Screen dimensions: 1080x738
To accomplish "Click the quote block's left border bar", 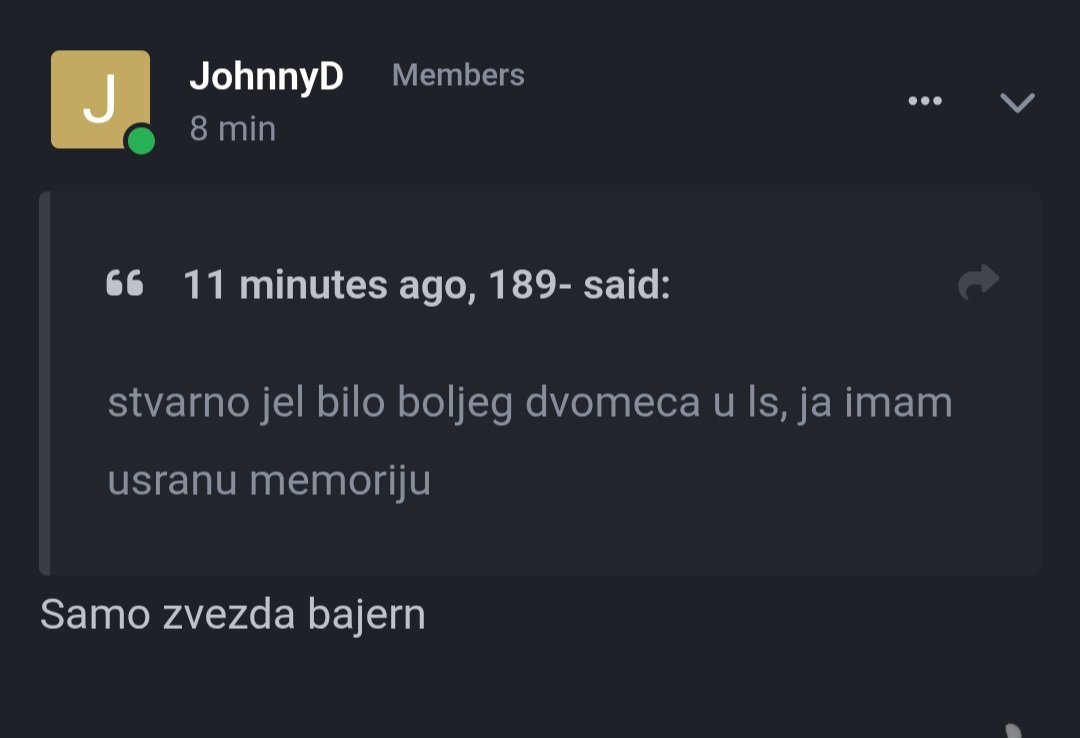I will [45, 383].
